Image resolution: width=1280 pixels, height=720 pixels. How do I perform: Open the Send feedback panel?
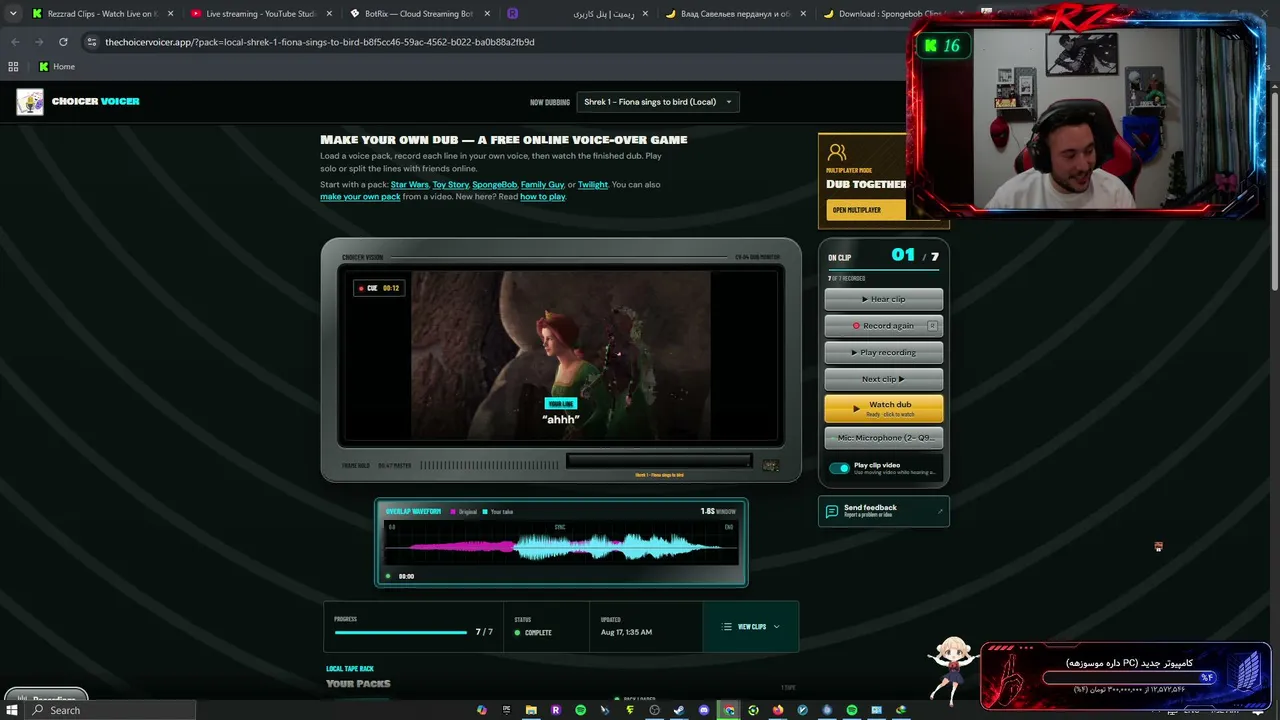tap(883, 511)
